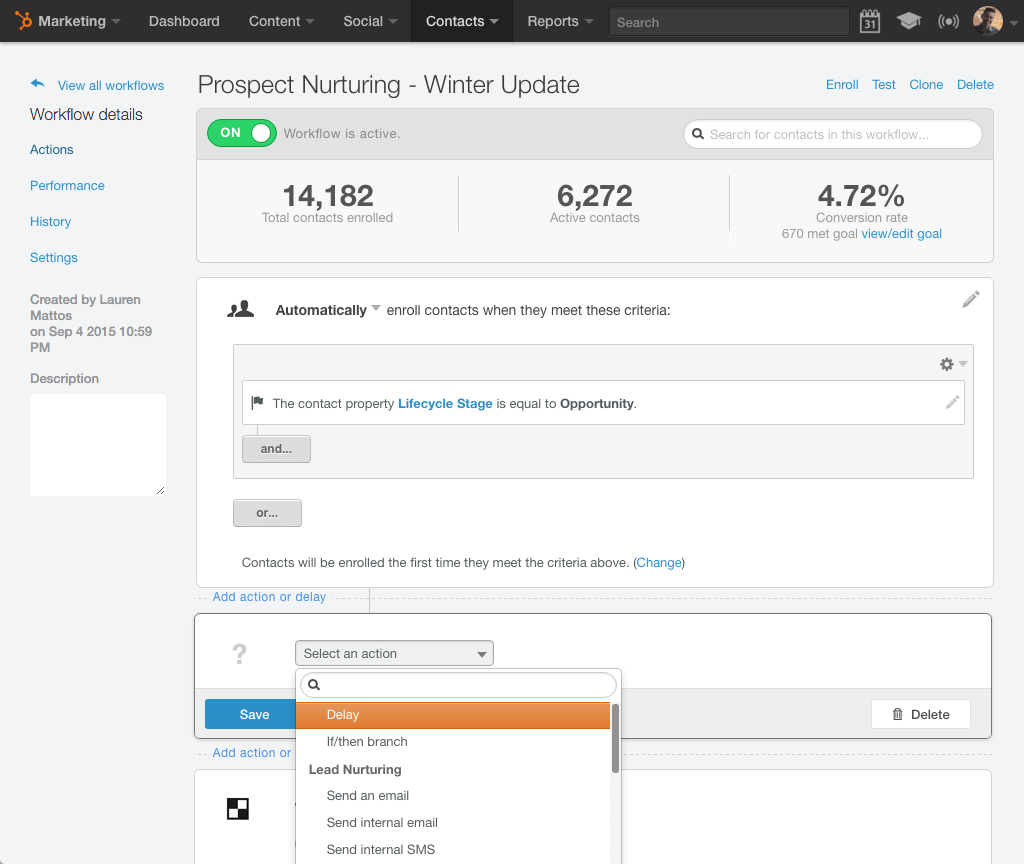This screenshot has height=864, width=1024.
Task: Open the calendar icon in top bar
Action: 869,21
